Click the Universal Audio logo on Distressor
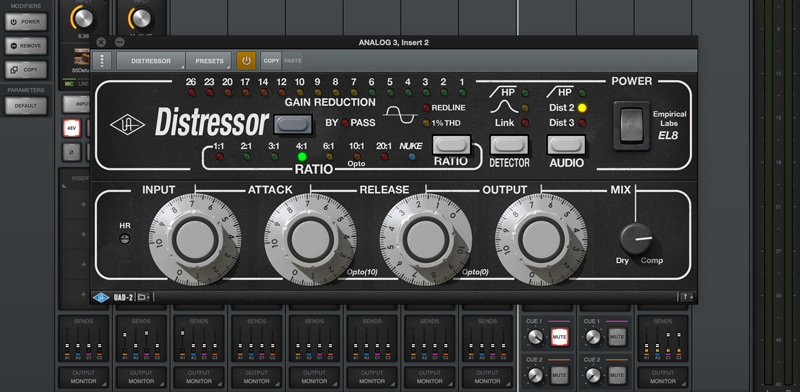Screen dimensions: 800x392 click(128, 125)
